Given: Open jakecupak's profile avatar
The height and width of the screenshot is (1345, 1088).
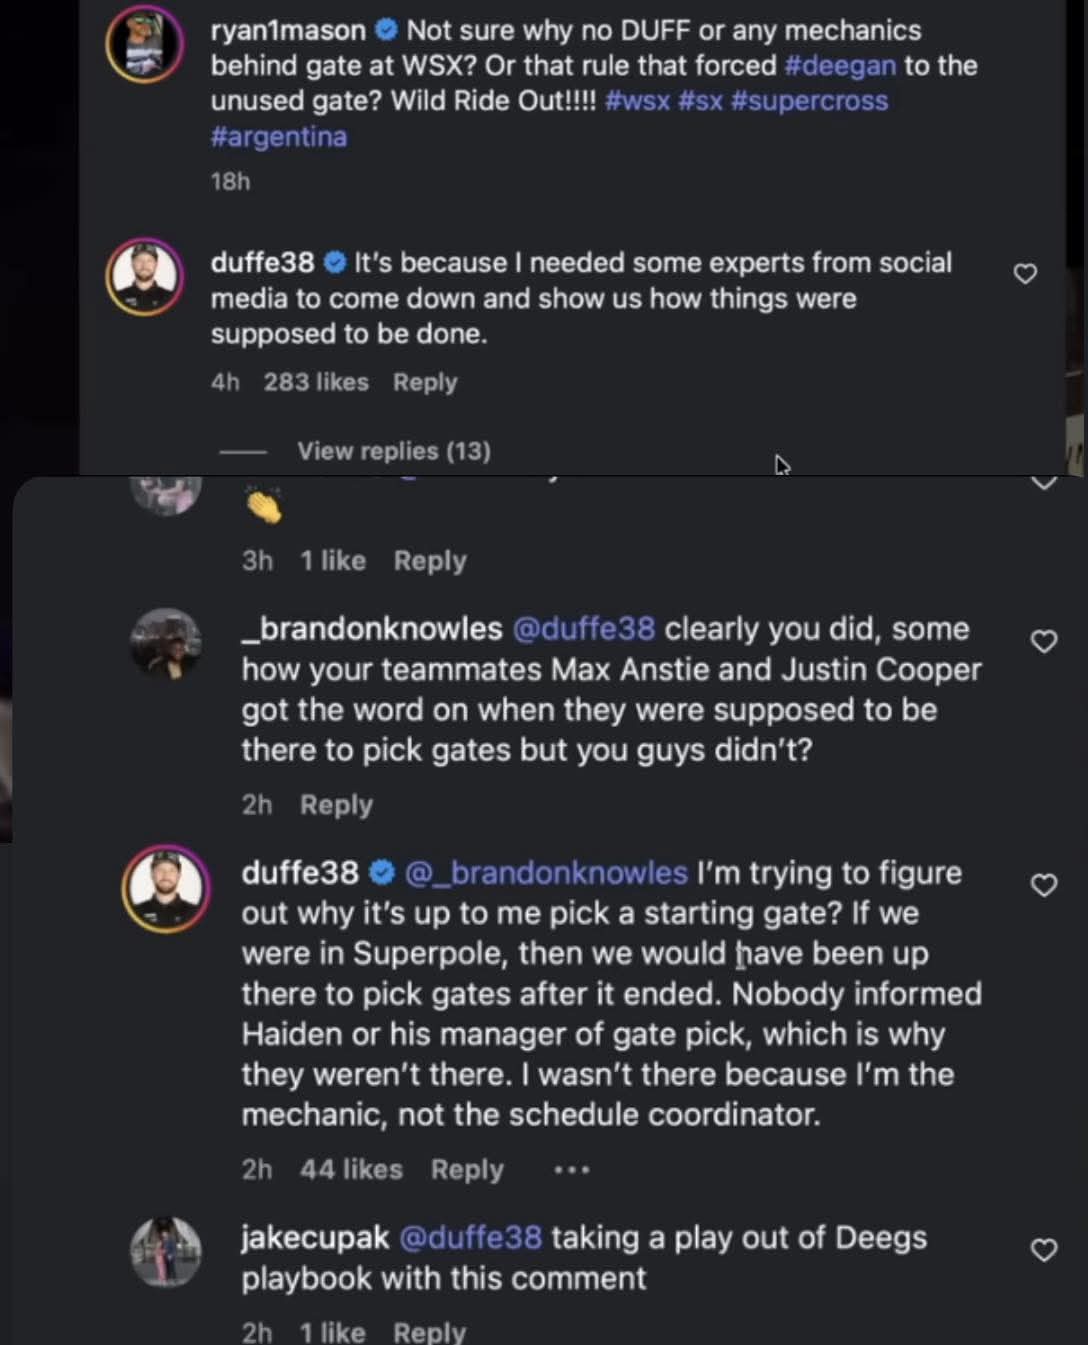Looking at the screenshot, I should (166, 1251).
